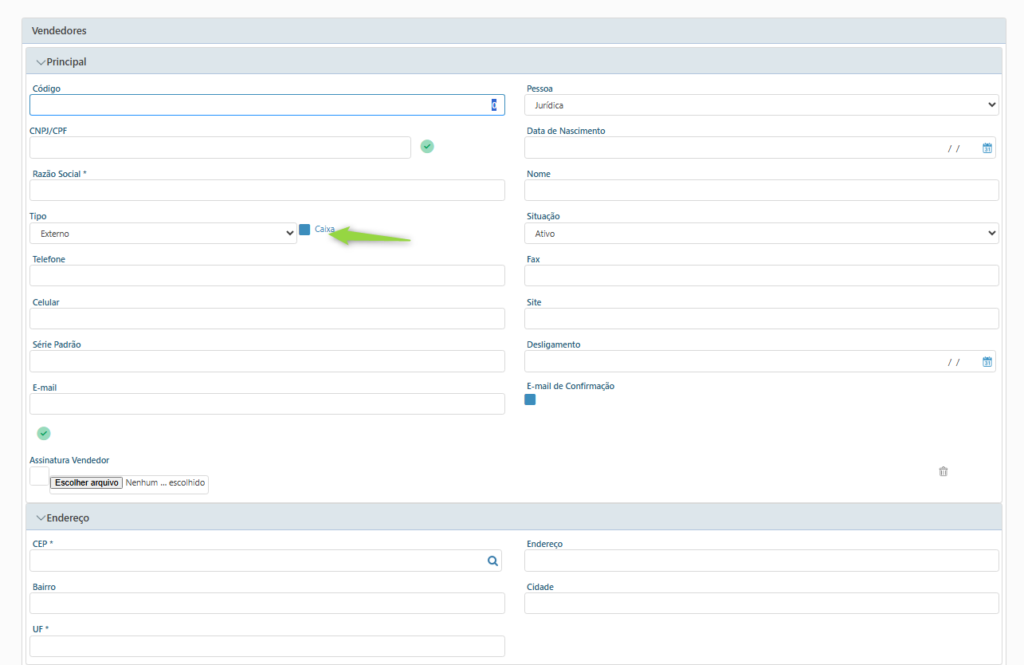The image size is (1024, 665).
Task: Open calendar picker for Data de Nascimento
Action: (987, 148)
